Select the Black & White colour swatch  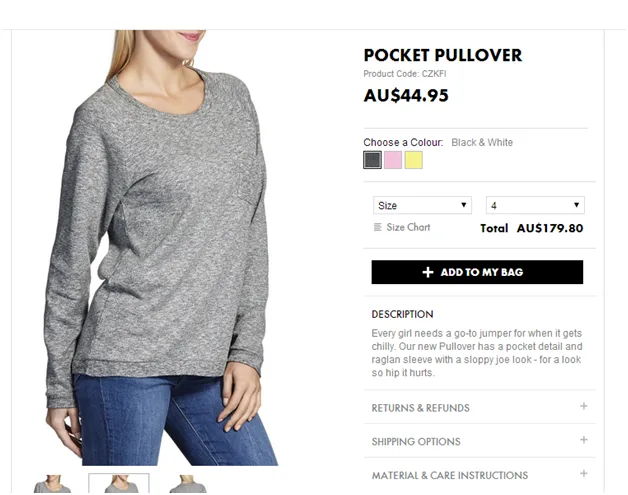tap(372, 160)
